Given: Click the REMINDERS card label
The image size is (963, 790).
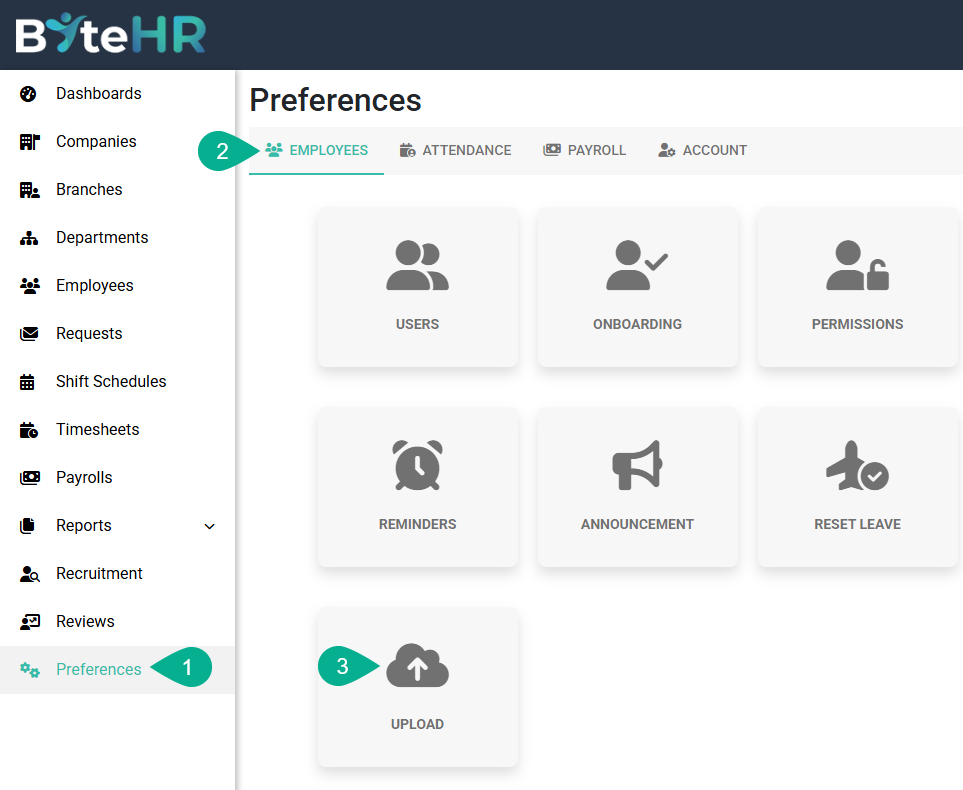Looking at the screenshot, I should tap(418, 525).
